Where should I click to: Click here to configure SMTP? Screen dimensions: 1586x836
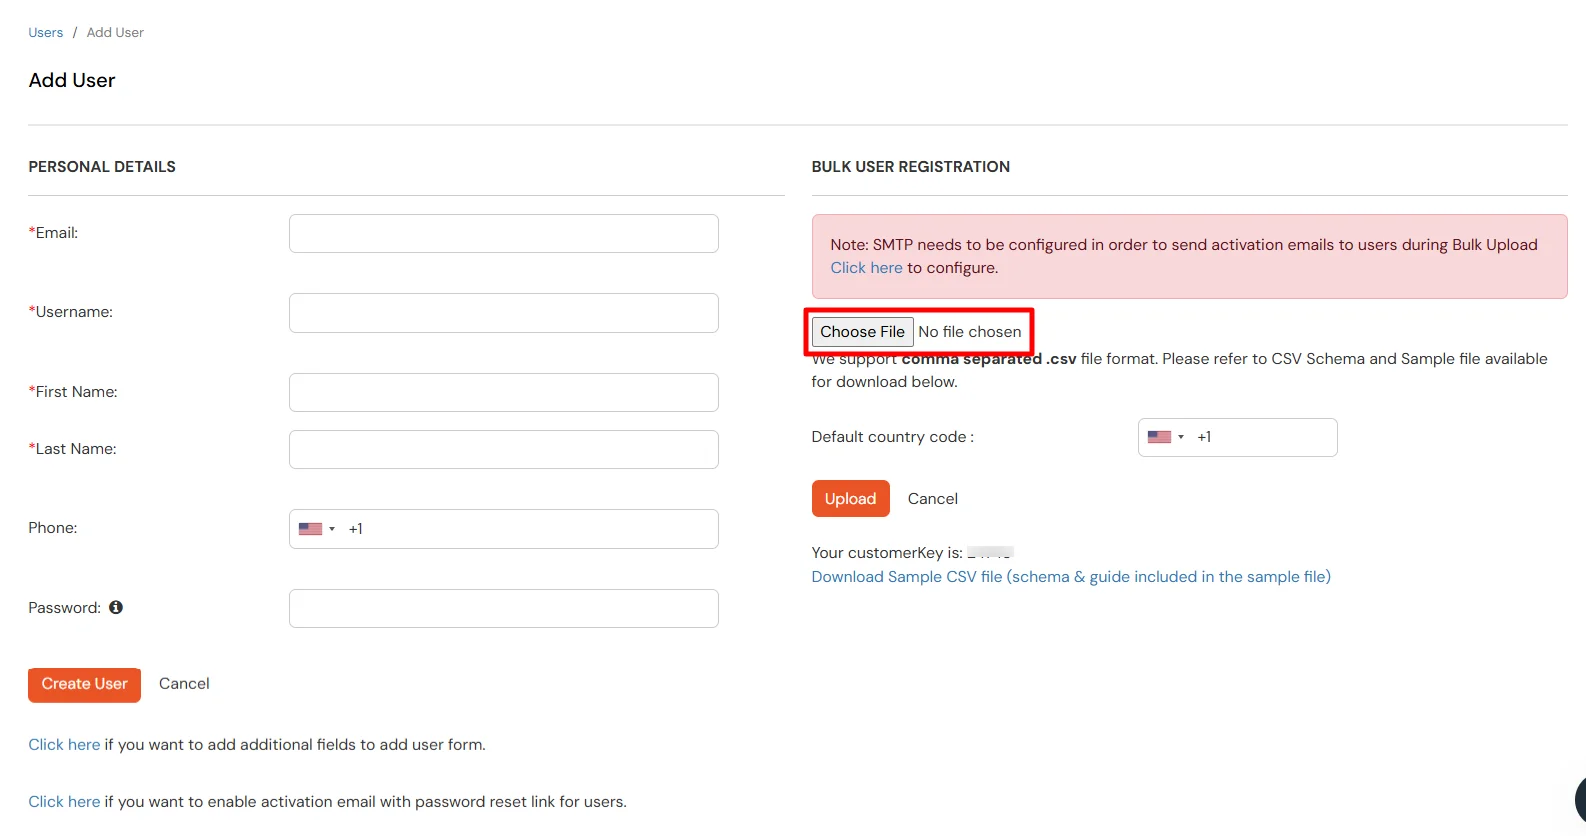pos(866,267)
